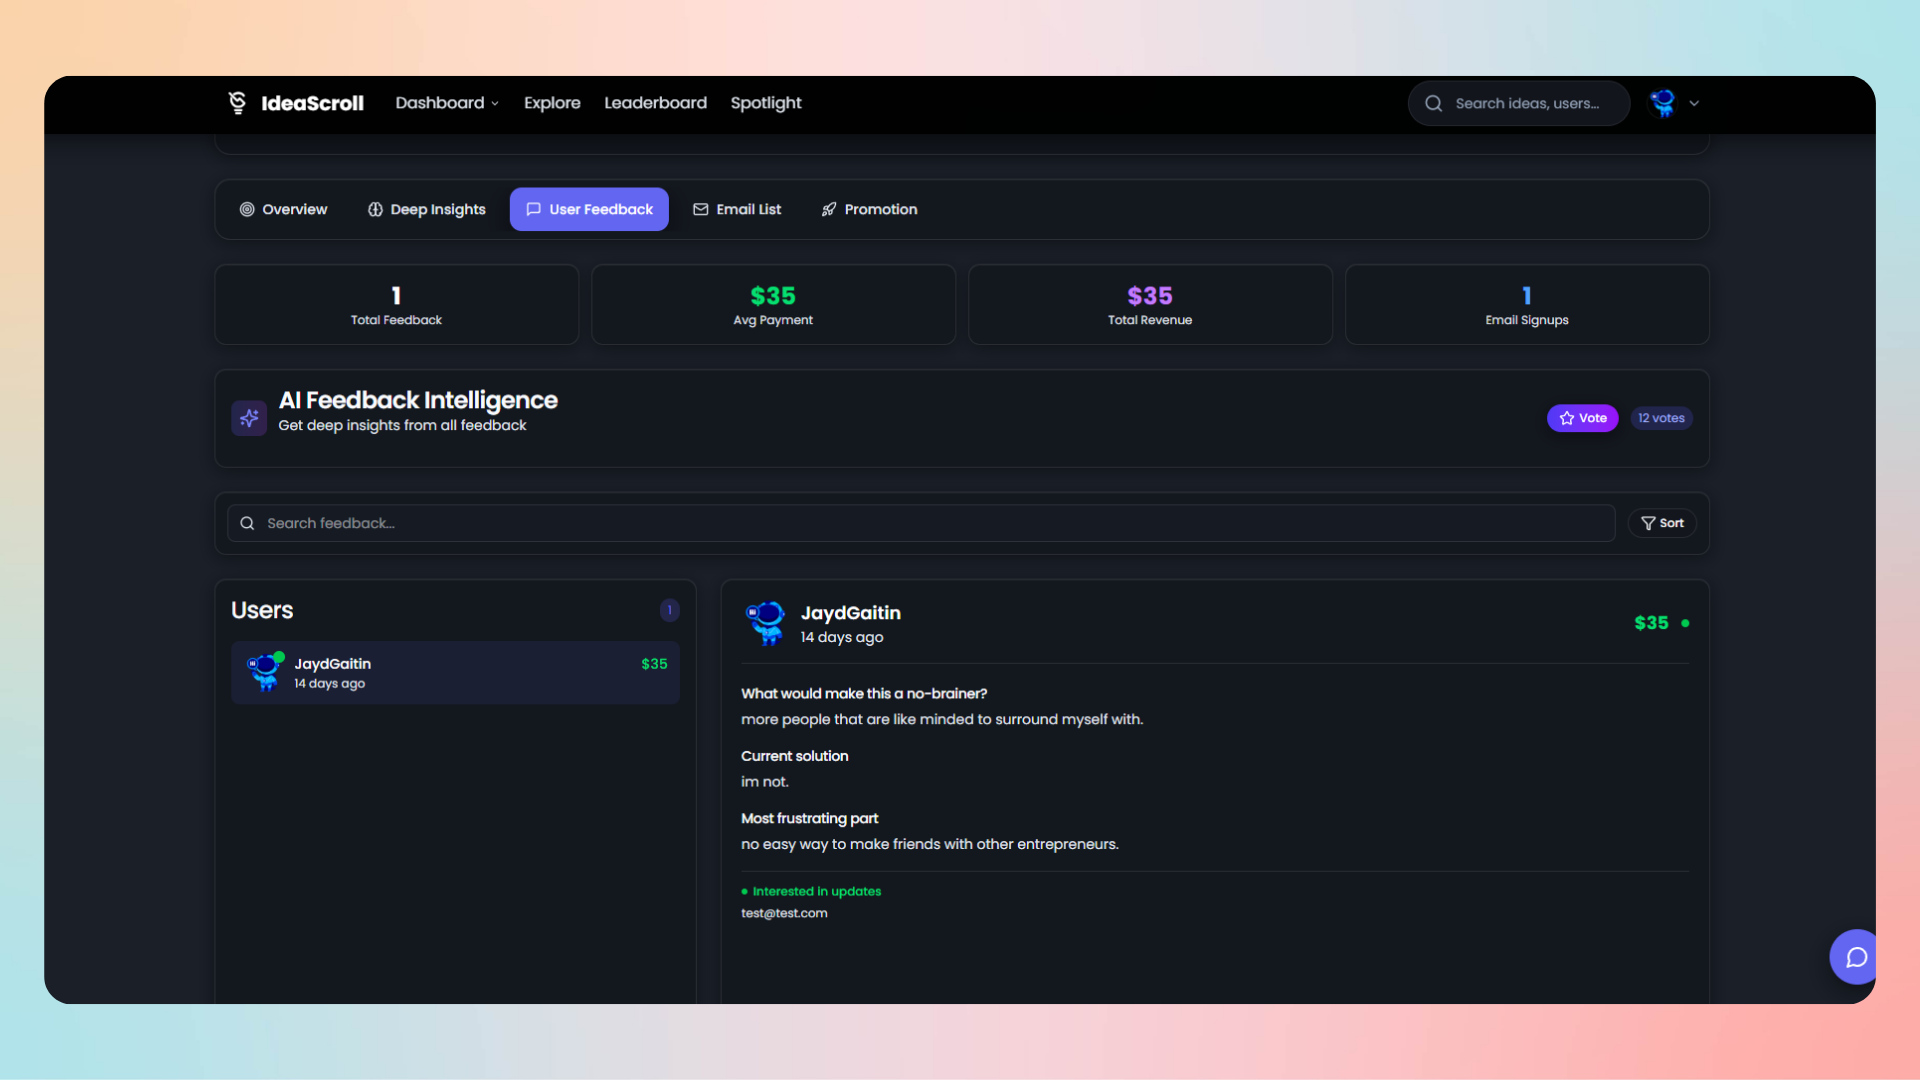The height and width of the screenshot is (1080, 1920).
Task: Open the Leaderboard page
Action: point(655,103)
